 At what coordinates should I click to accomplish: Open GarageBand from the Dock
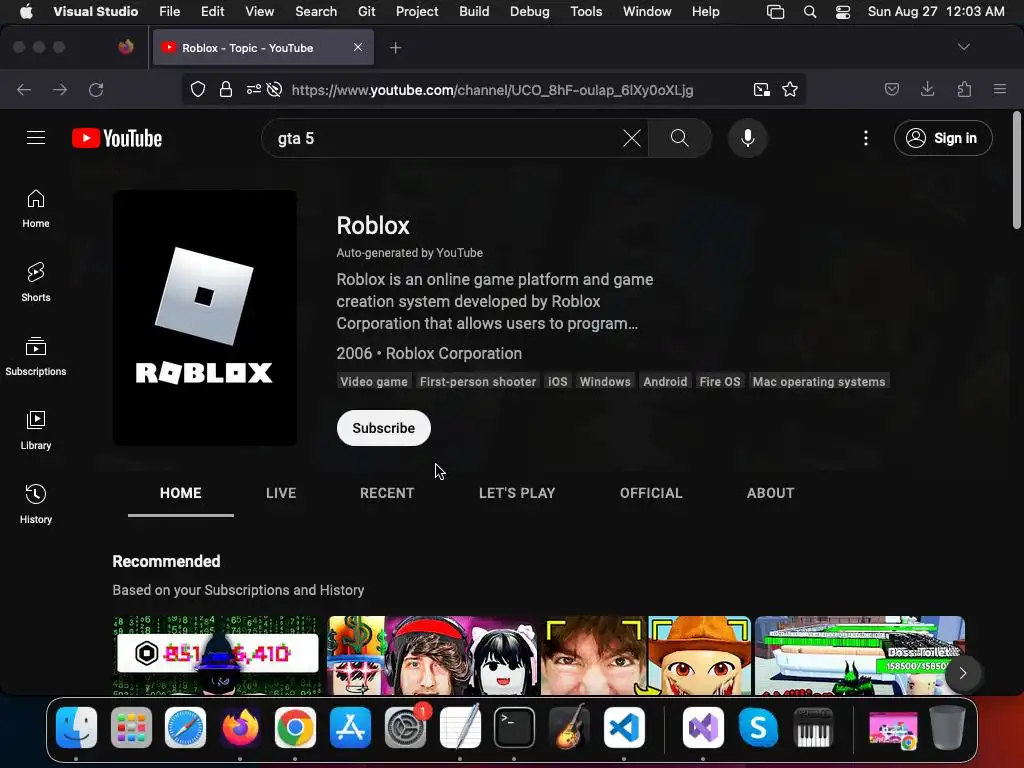[569, 728]
